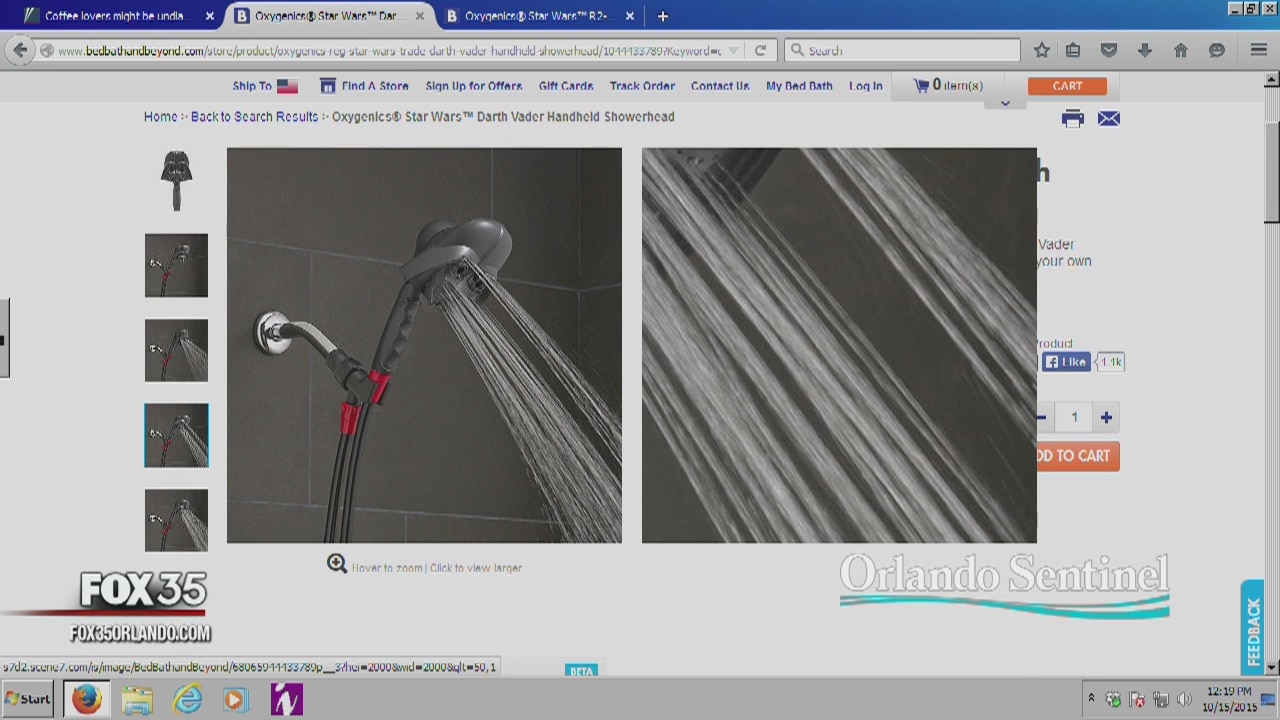Reload the page with the refresh icon
This screenshot has height=720, width=1280.
pyautogui.click(x=760, y=50)
